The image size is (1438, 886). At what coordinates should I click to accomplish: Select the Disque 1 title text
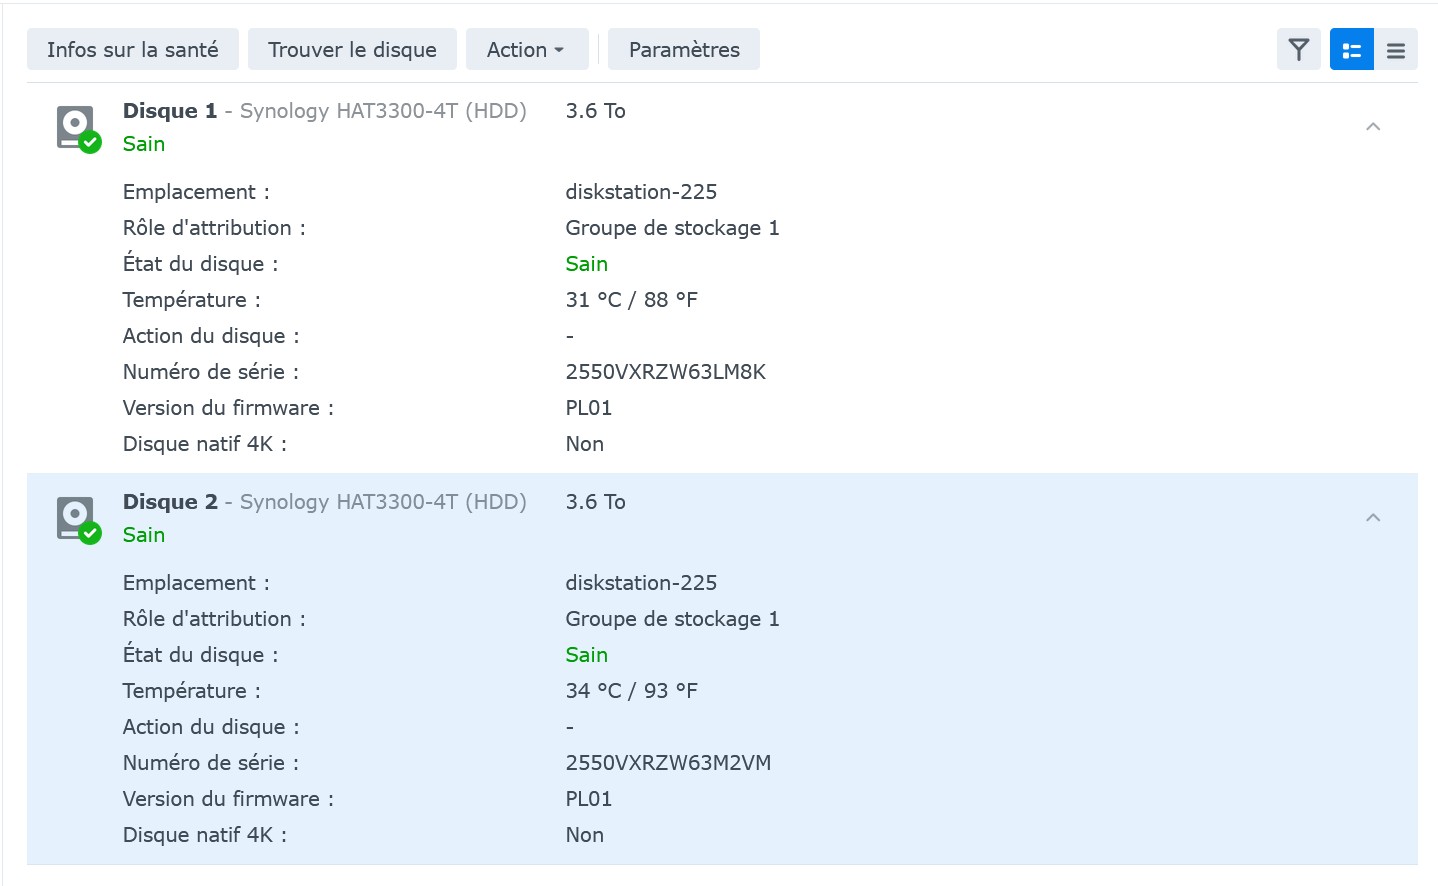tap(170, 111)
